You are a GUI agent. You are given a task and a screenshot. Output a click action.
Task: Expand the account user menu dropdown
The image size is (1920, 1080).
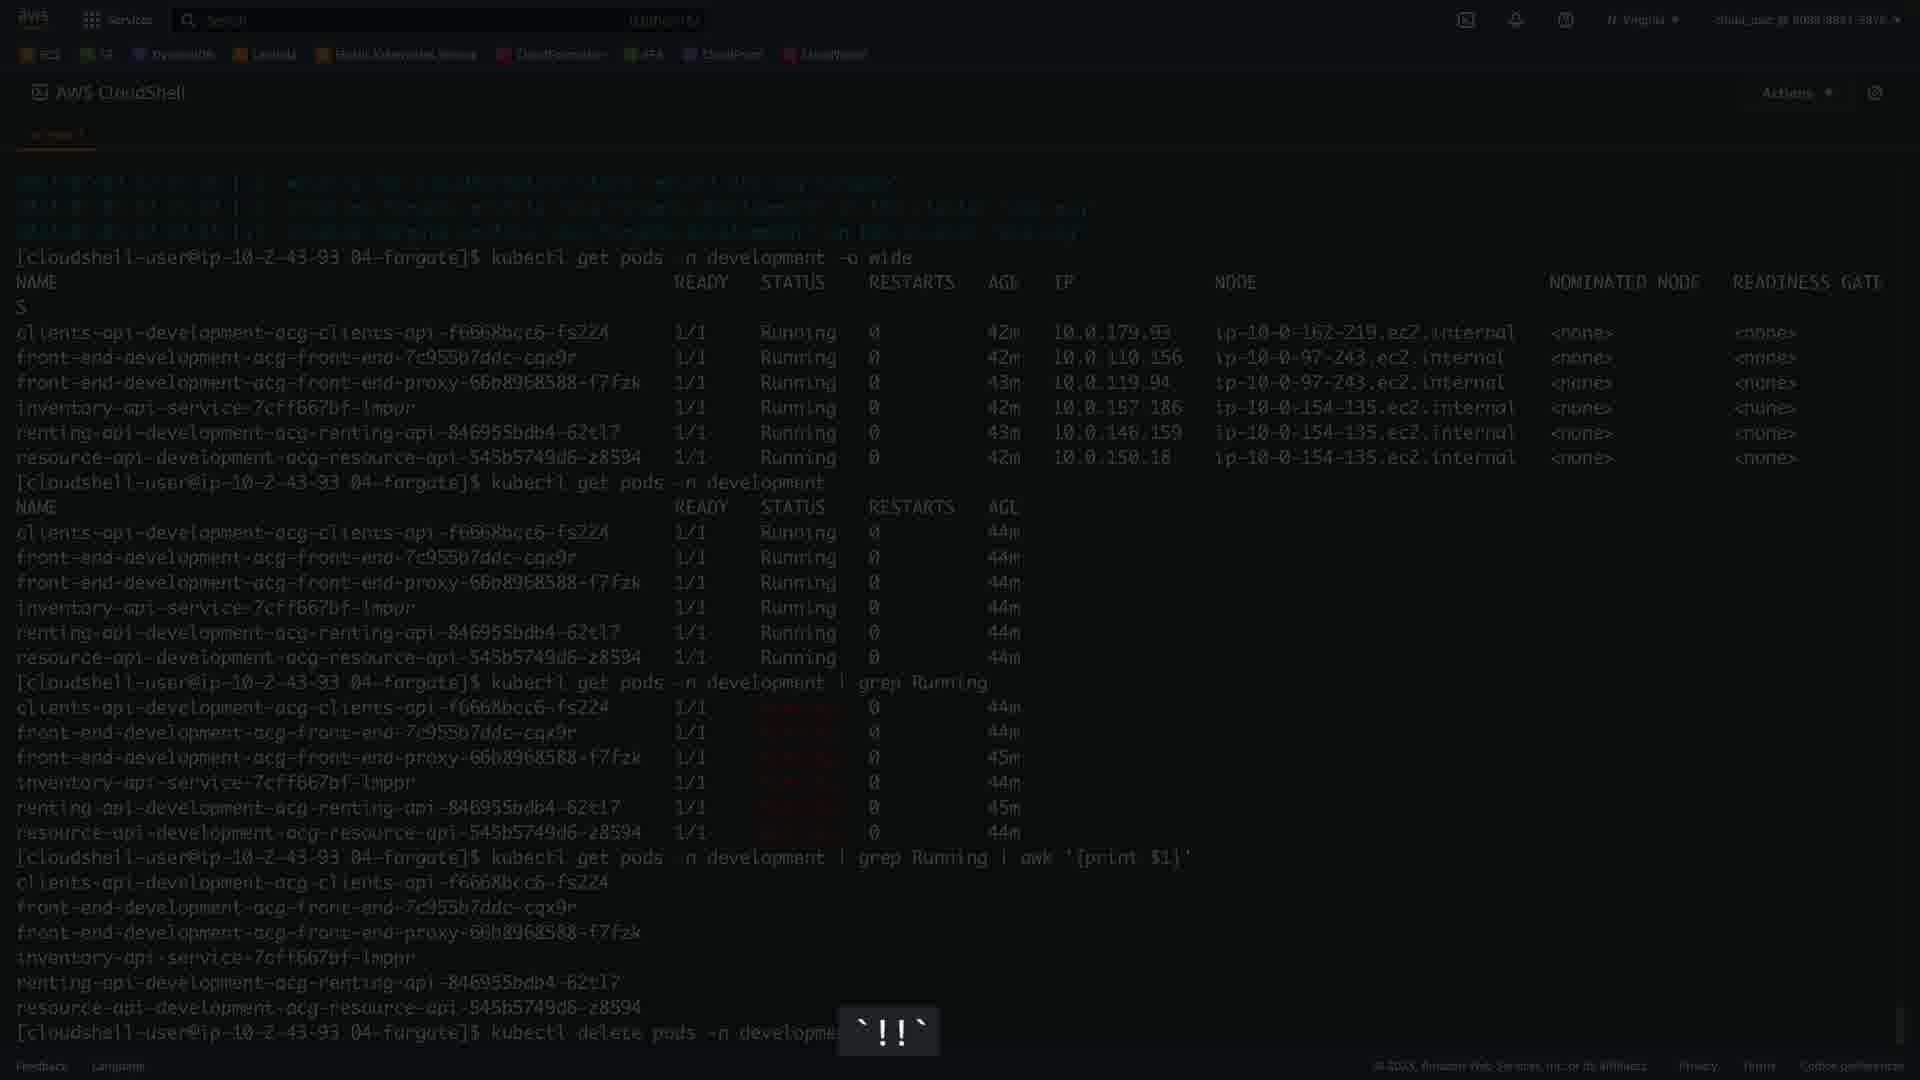click(x=1806, y=20)
